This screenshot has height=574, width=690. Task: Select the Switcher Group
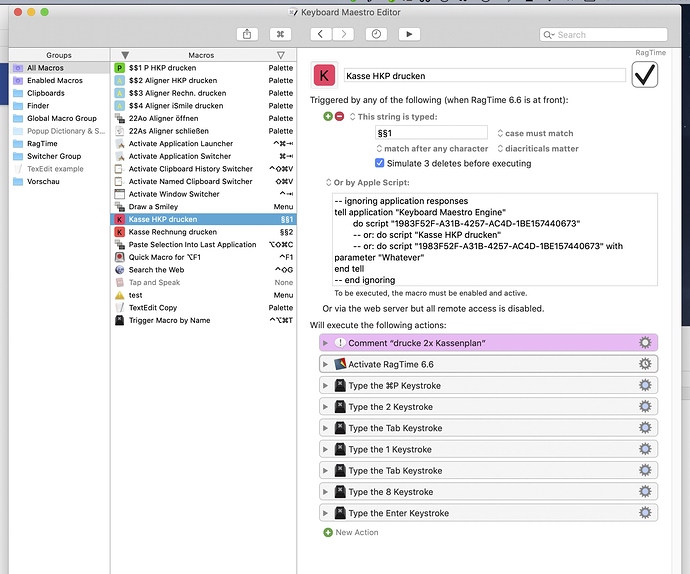point(59,156)
